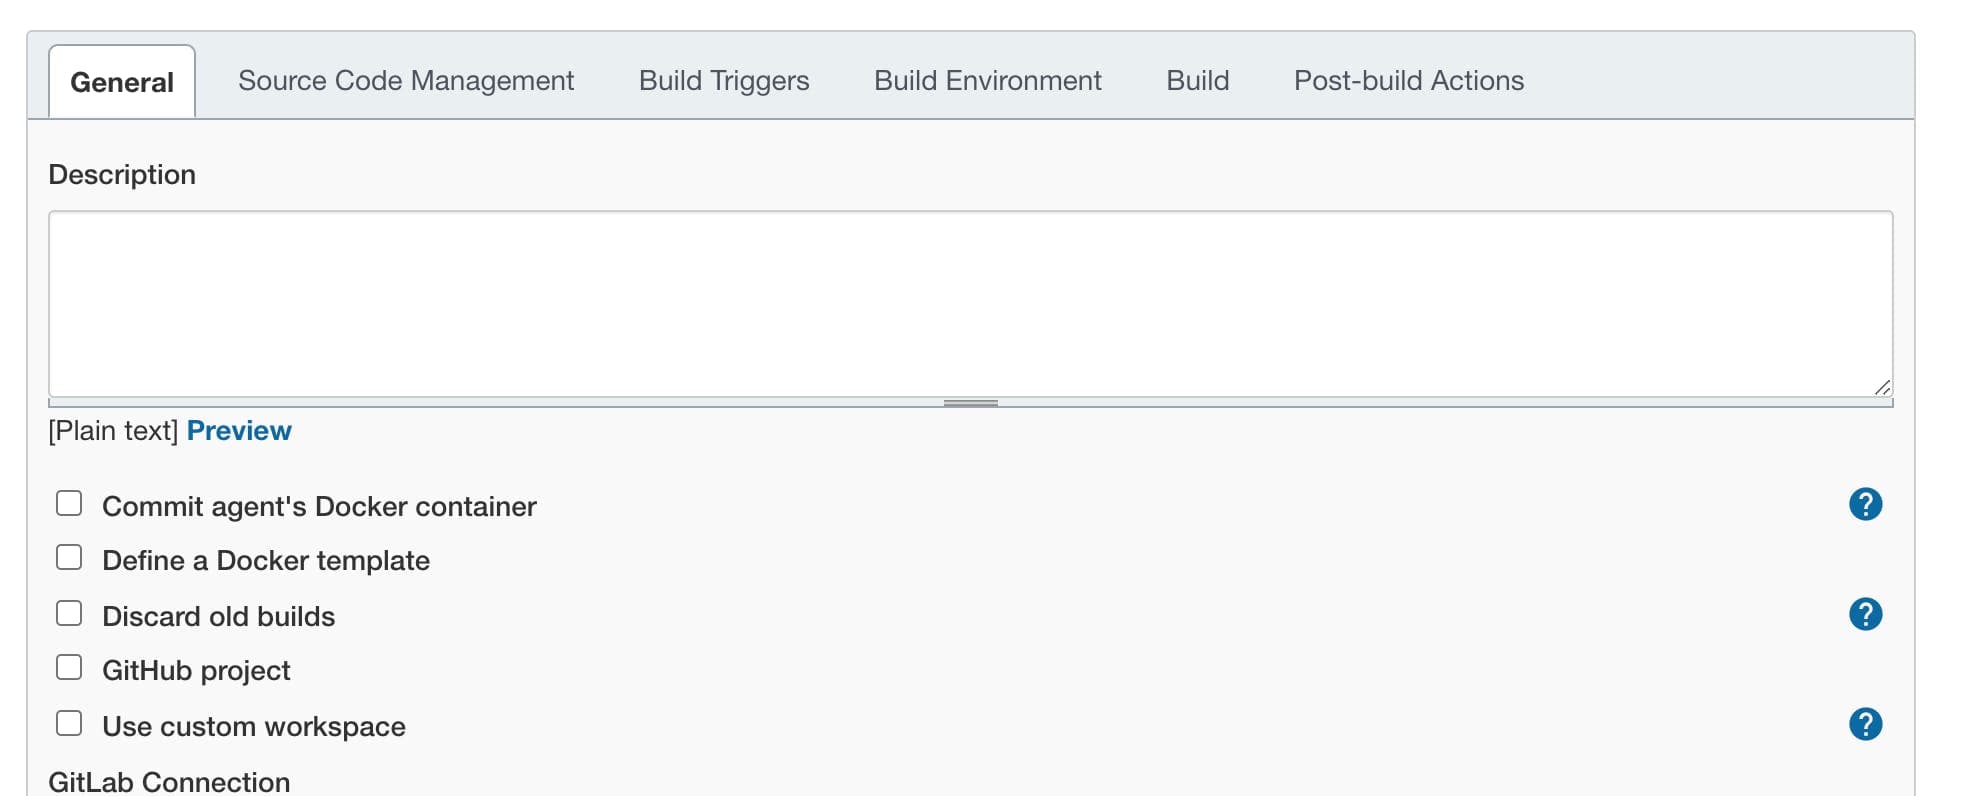Viewport: 1984px width, 796px height.
Task: Go to Build Triggers tab
Action: pyautogui.click(x=724, y=81)
